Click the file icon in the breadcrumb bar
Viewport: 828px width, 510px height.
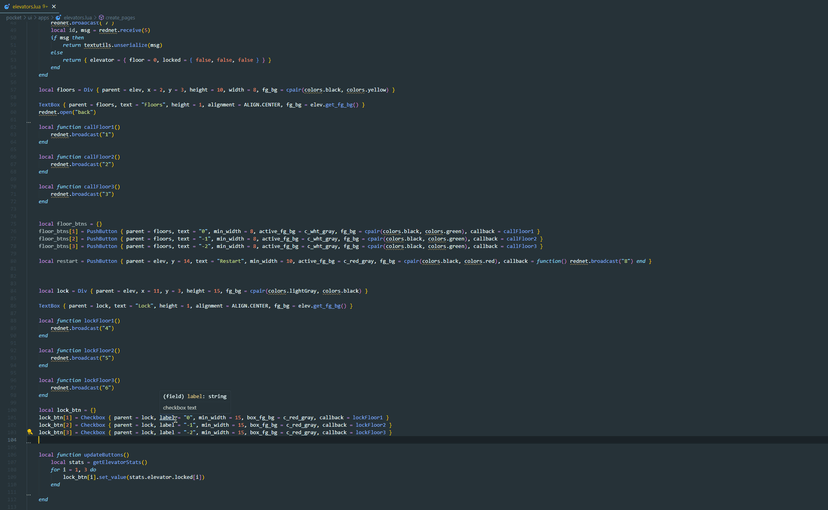point(59,17)
